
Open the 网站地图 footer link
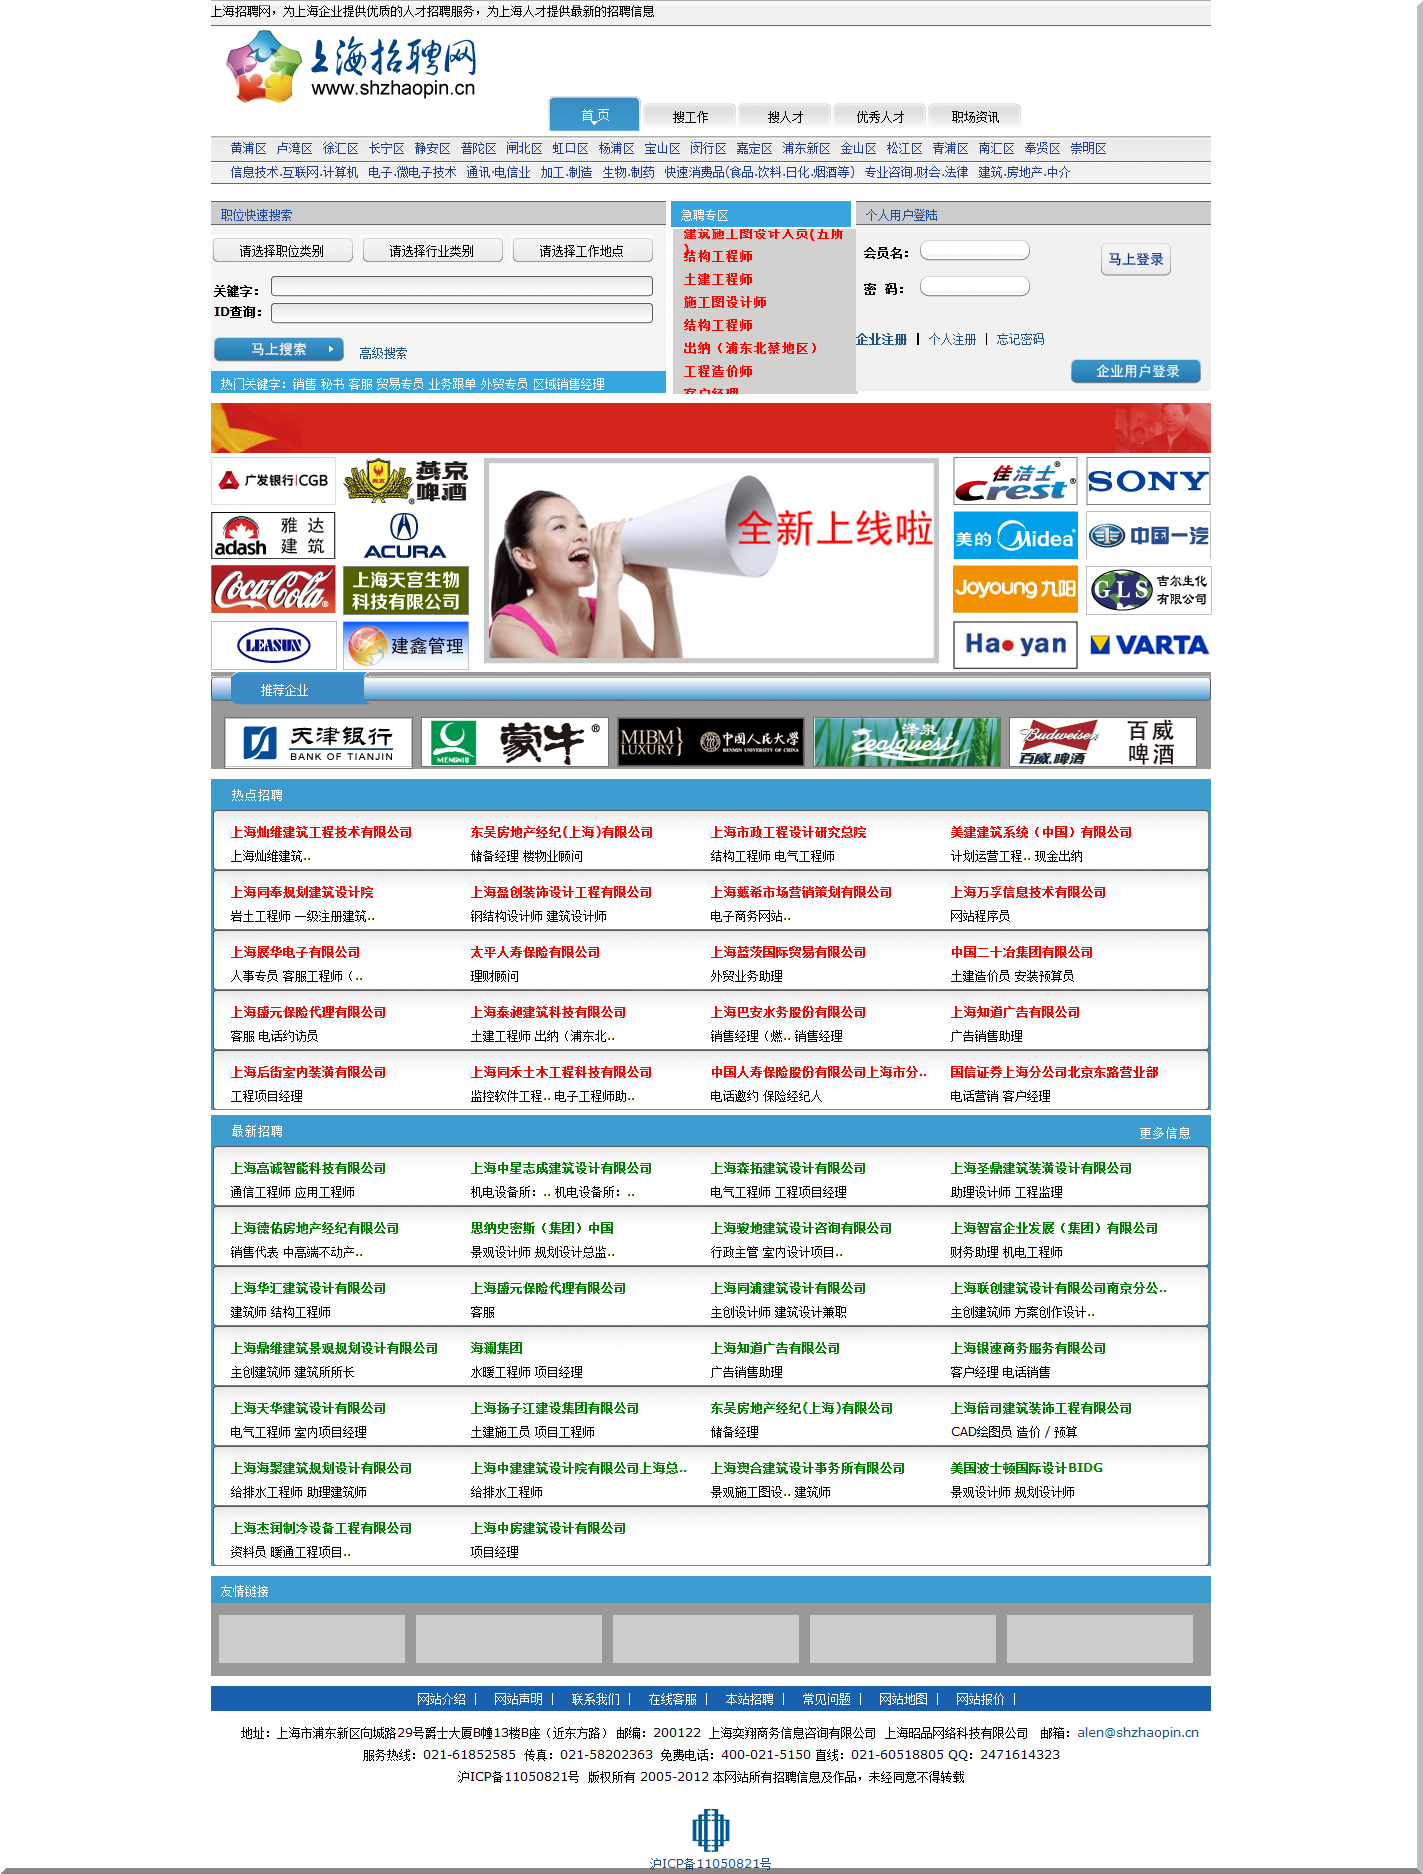click(903, 1699)
